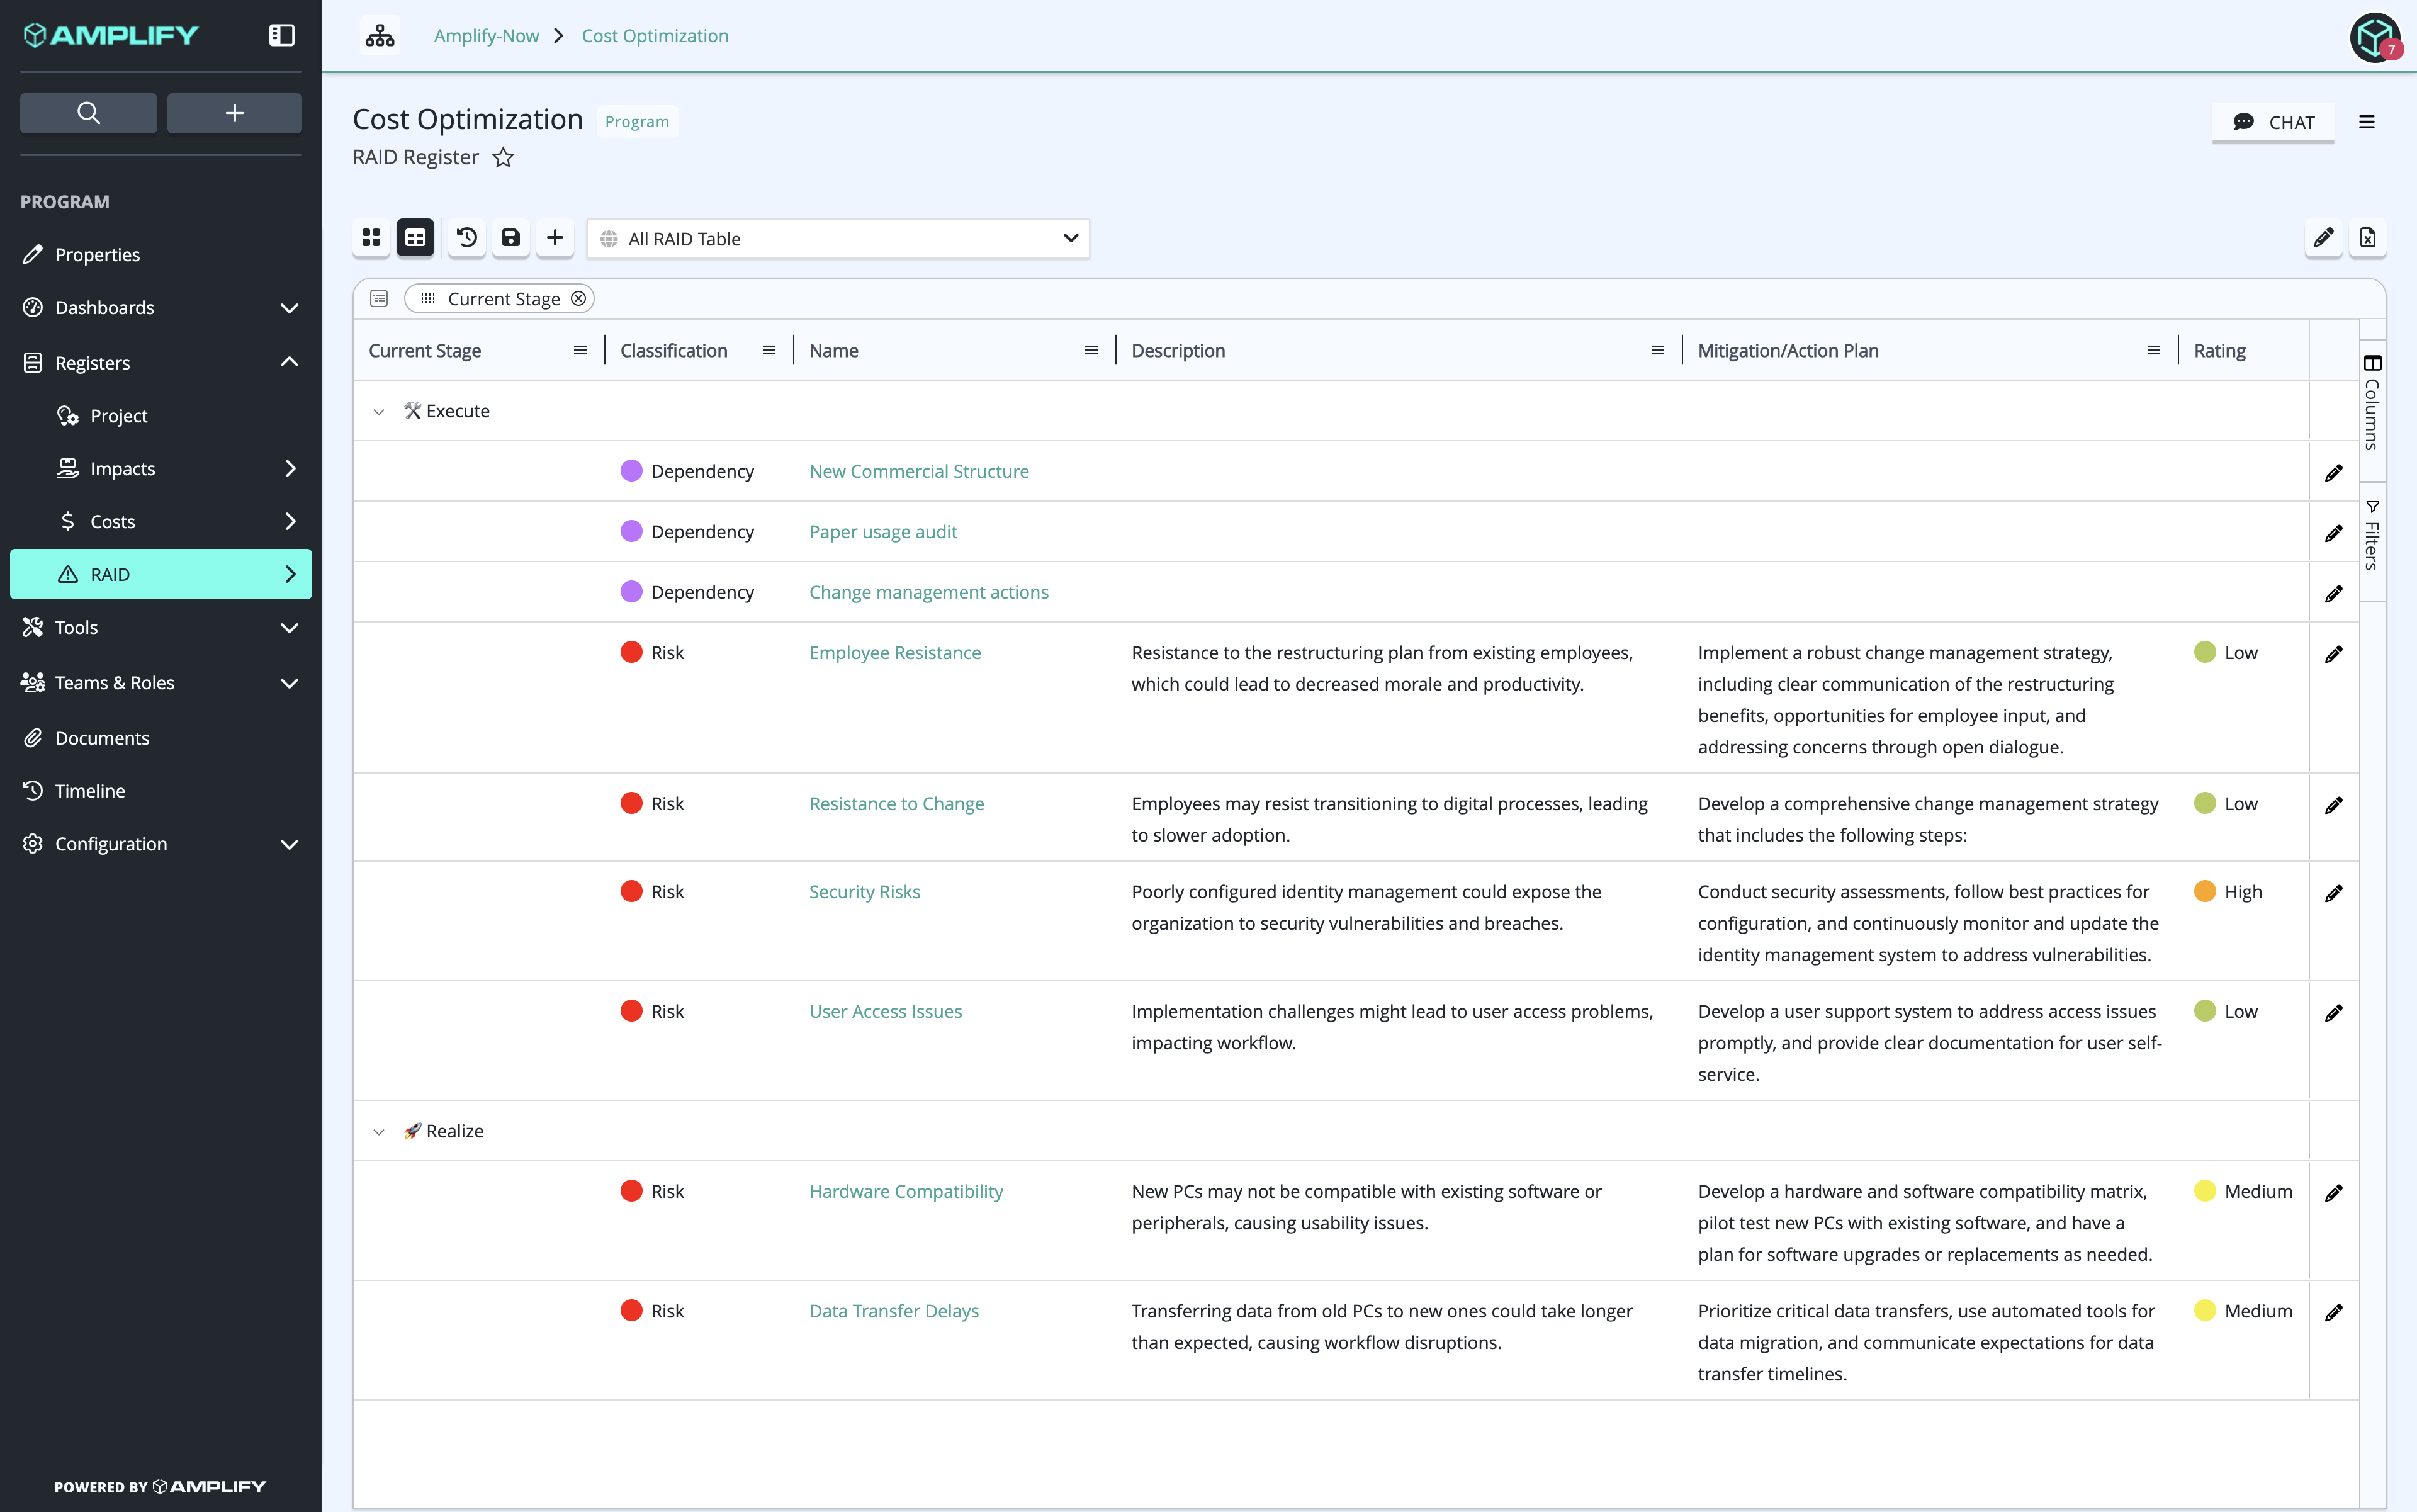The width and height of the screenshot is (2417, 1512).
Task: Collapse the Realize group
Action: pyautogui.click(x=379, y=1131)
